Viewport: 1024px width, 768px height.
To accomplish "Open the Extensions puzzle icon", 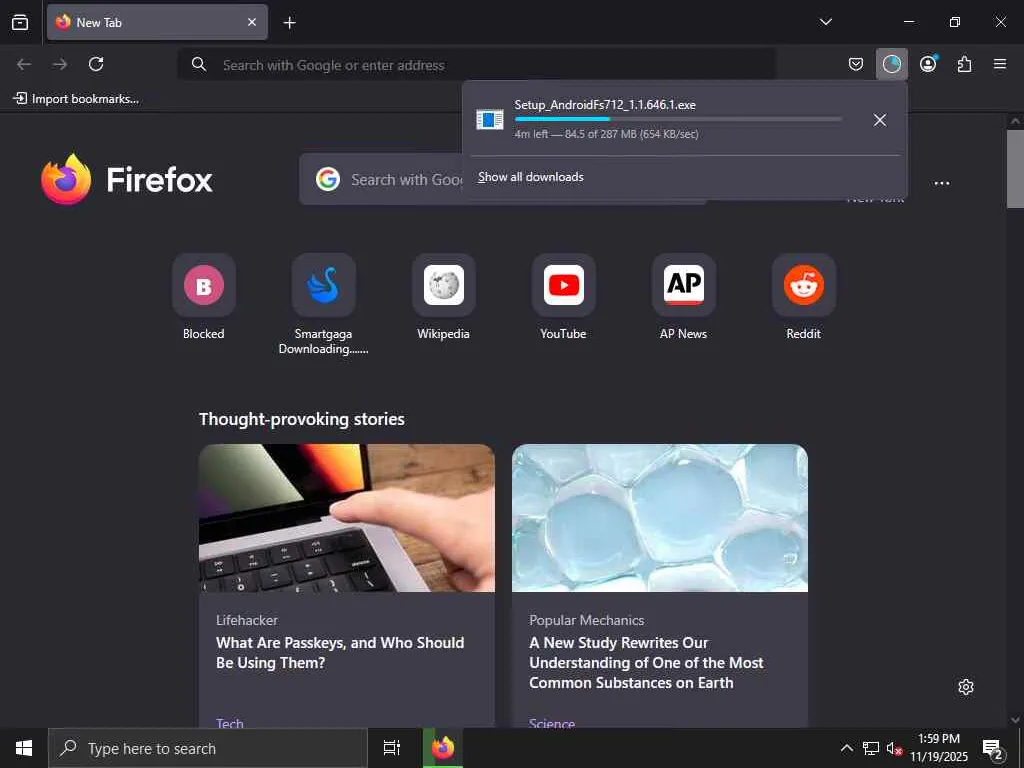I will tap(964, 64).
